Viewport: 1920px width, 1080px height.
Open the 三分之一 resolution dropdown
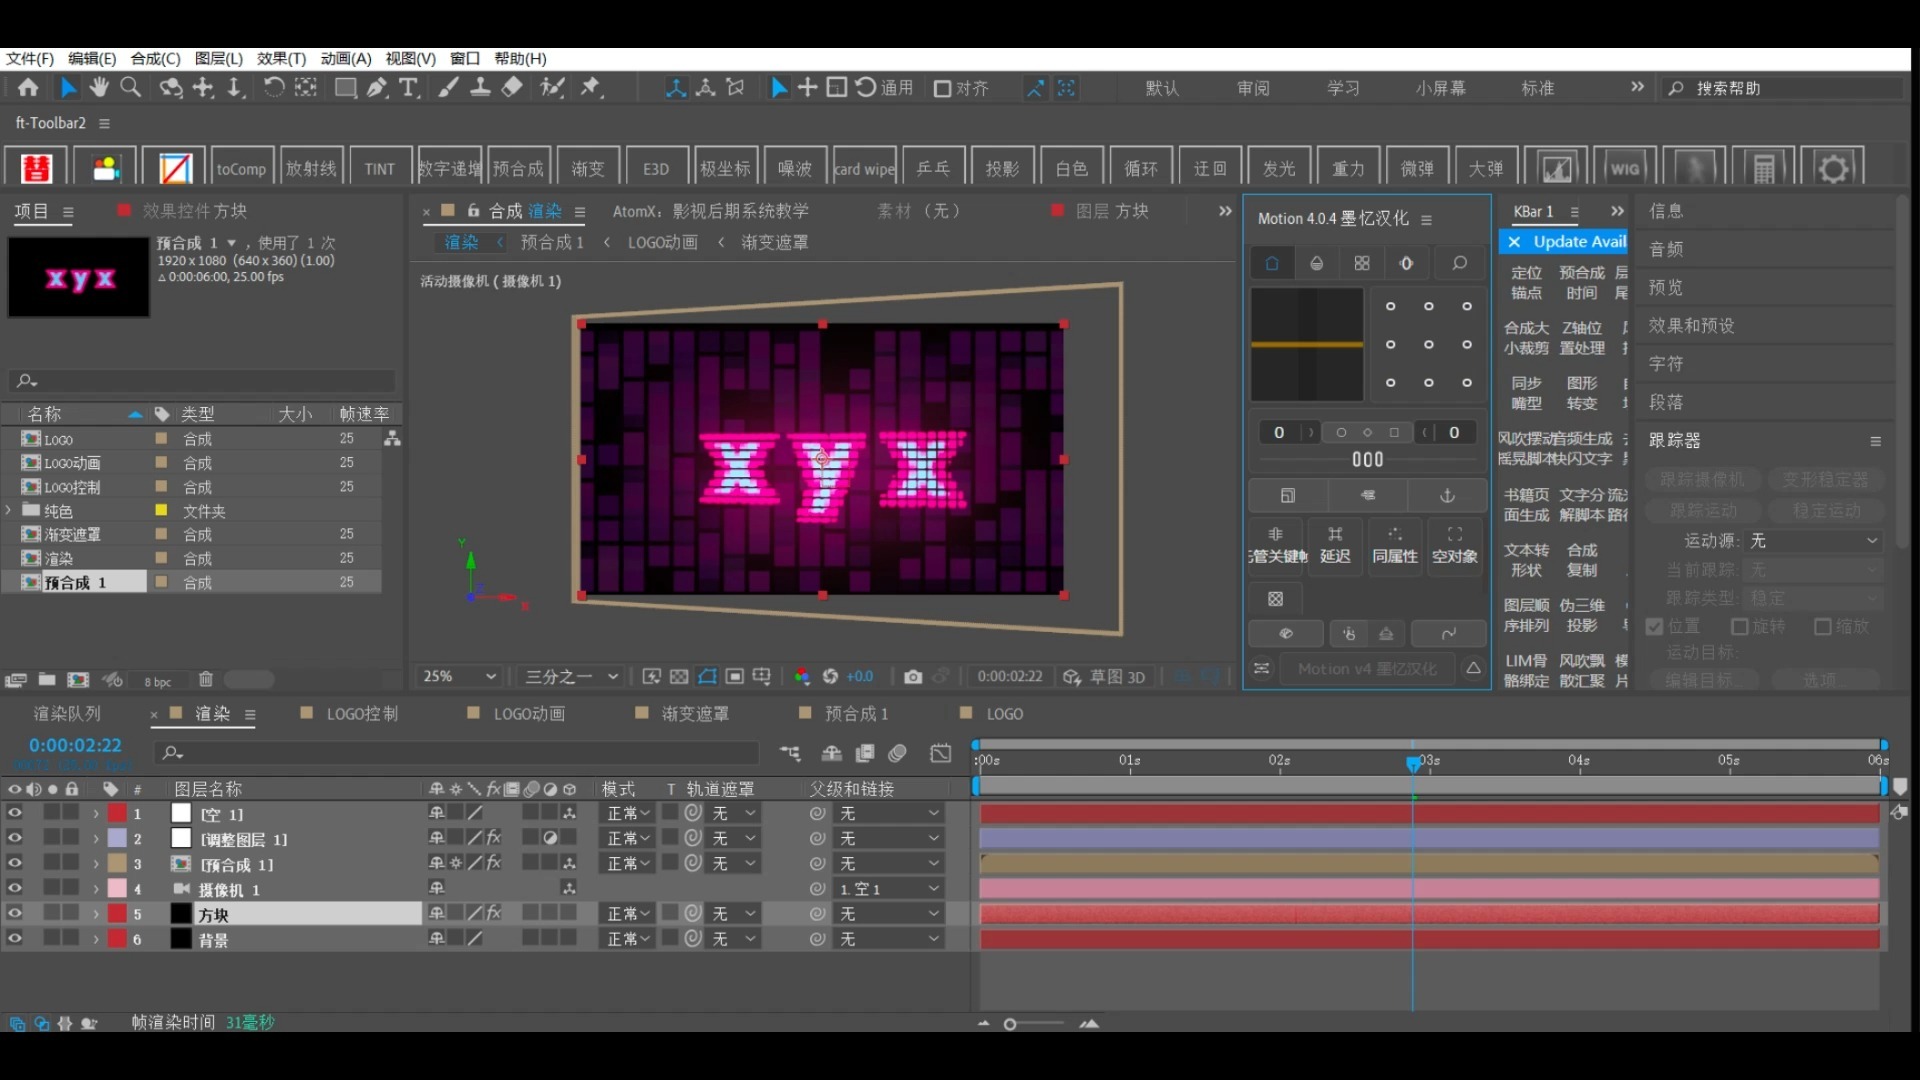tap(572, 677)
